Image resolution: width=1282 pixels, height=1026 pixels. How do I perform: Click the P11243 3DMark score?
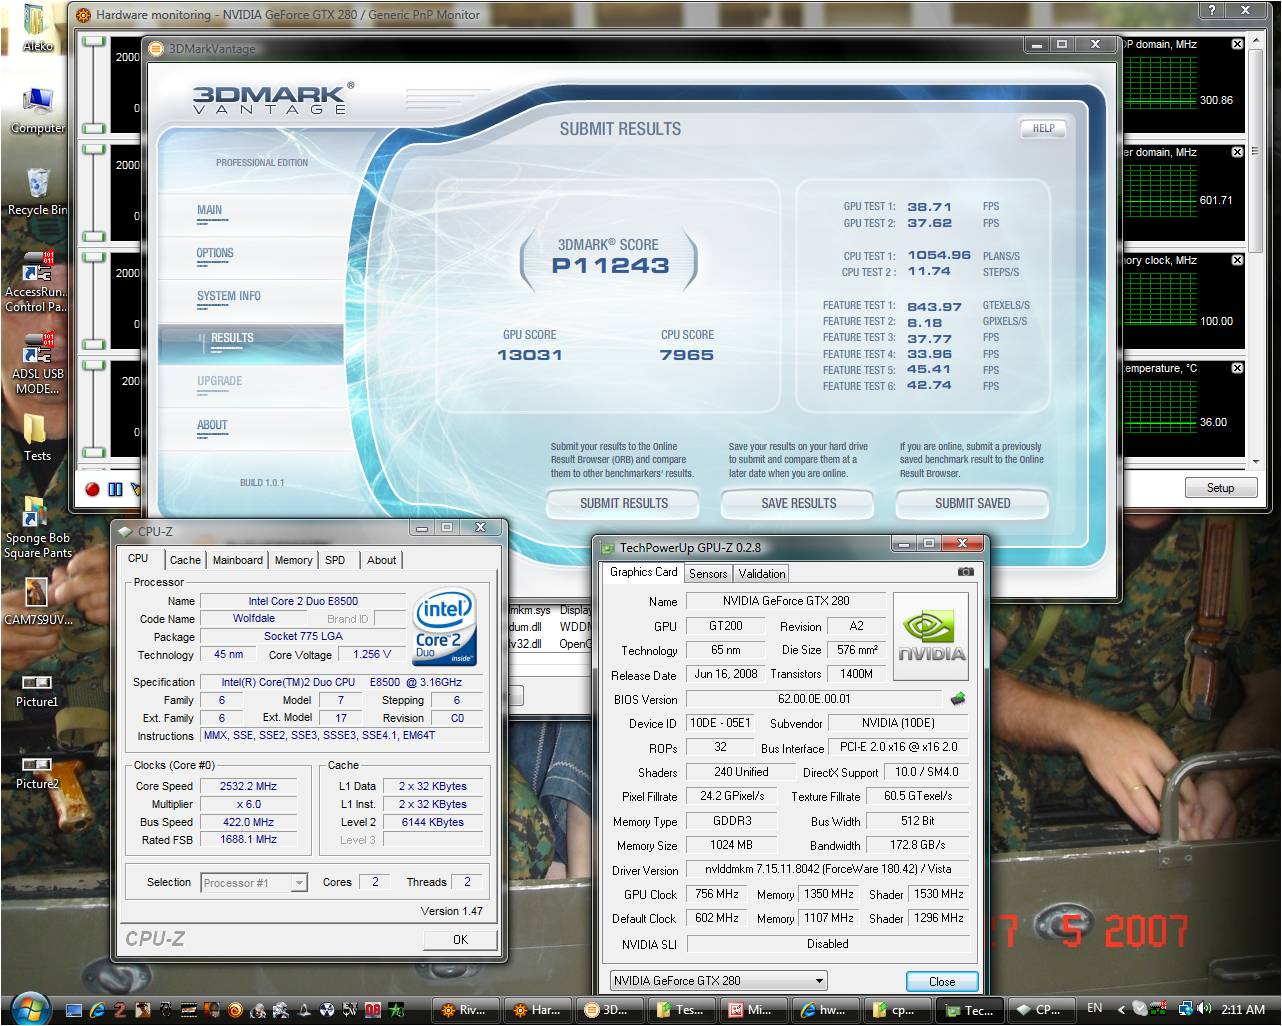coord(610,266)
